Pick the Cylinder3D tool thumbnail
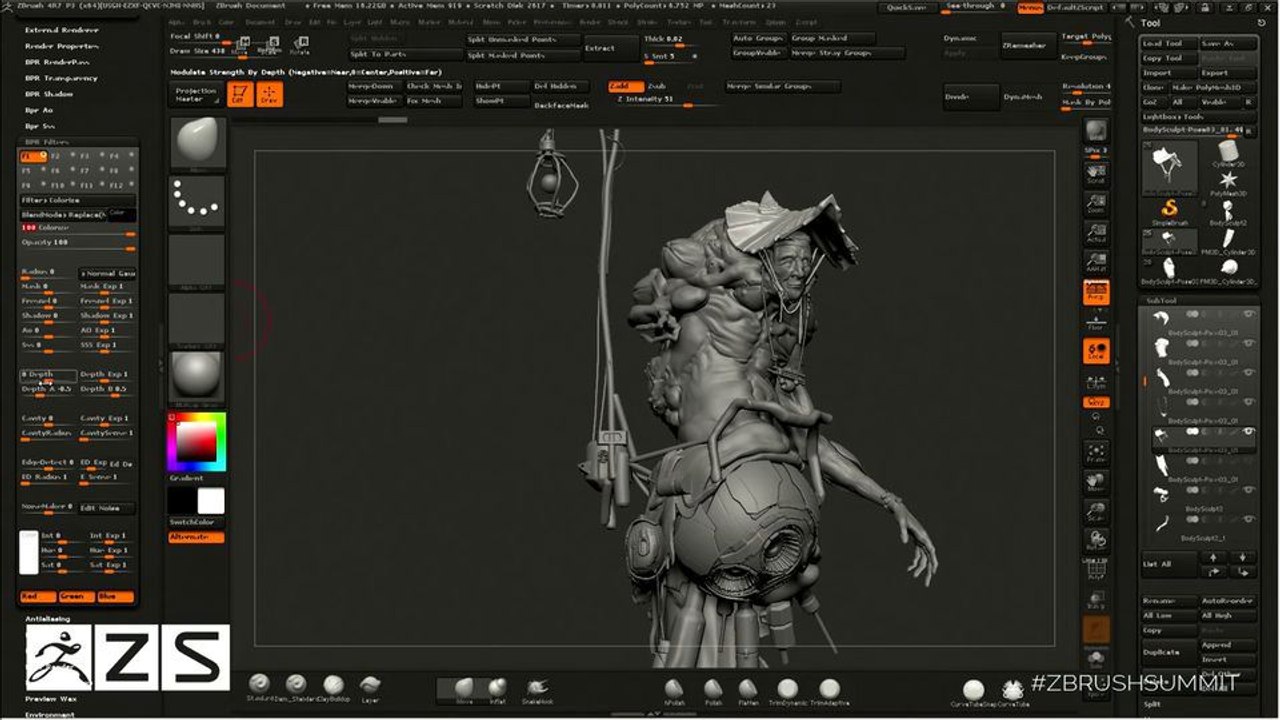The image size is (1280, 720). [1228, 152]
